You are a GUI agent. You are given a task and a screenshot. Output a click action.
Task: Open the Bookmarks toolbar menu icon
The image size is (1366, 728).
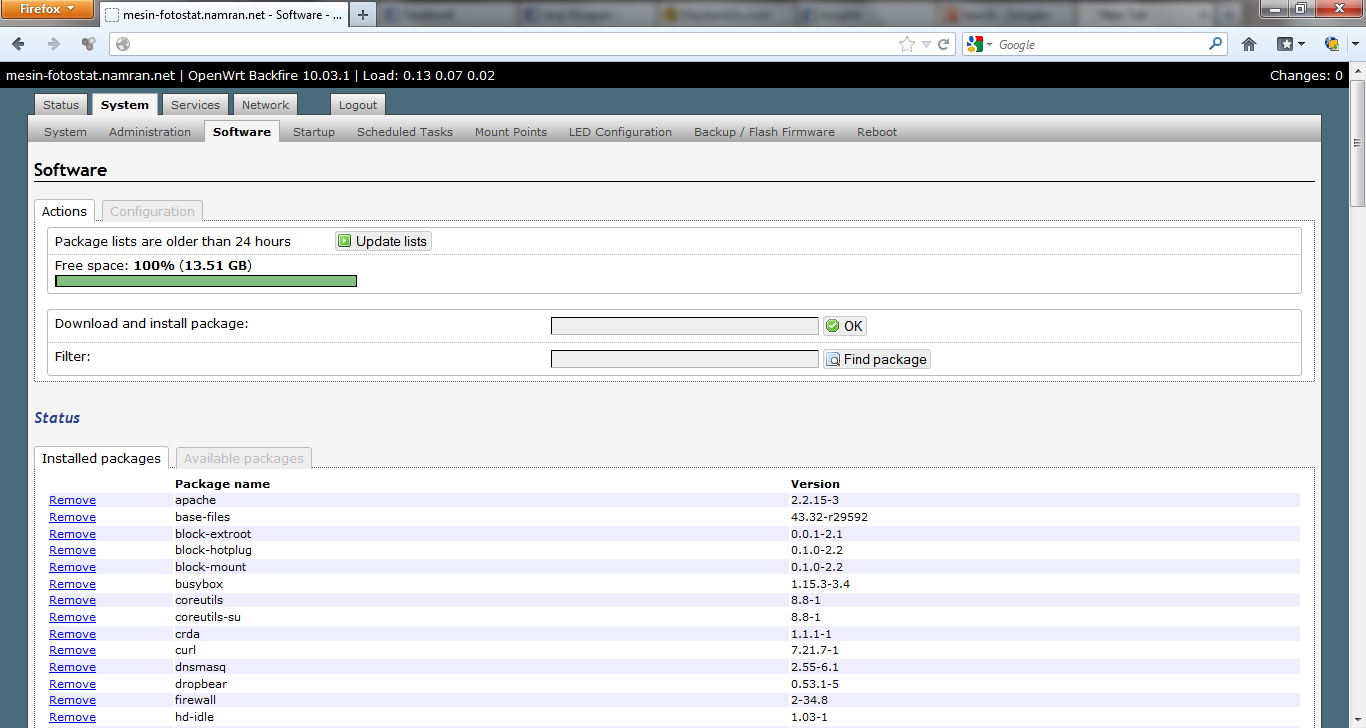pos(1291,44)
